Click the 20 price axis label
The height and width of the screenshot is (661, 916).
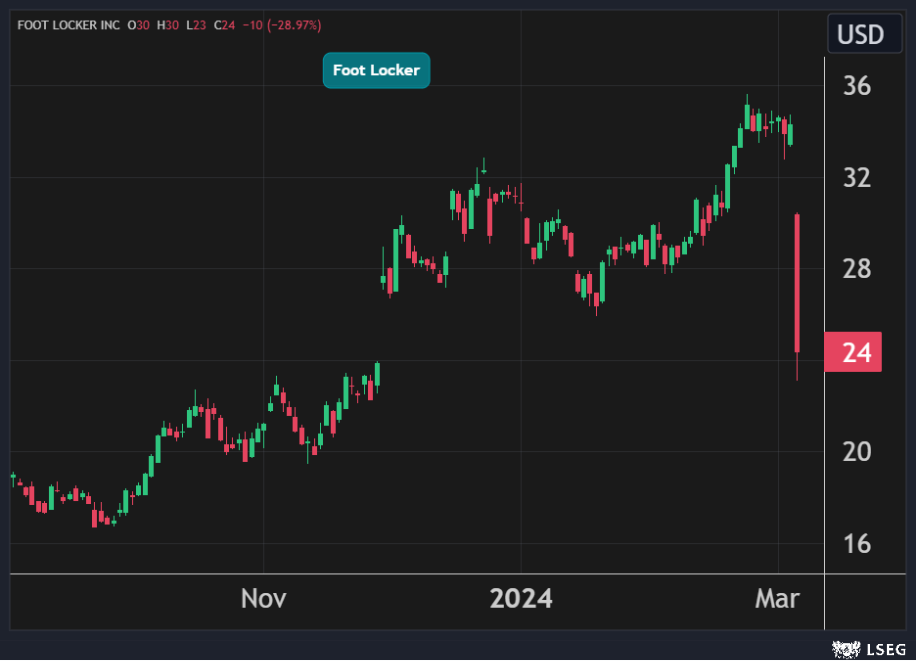pos(857,452)
